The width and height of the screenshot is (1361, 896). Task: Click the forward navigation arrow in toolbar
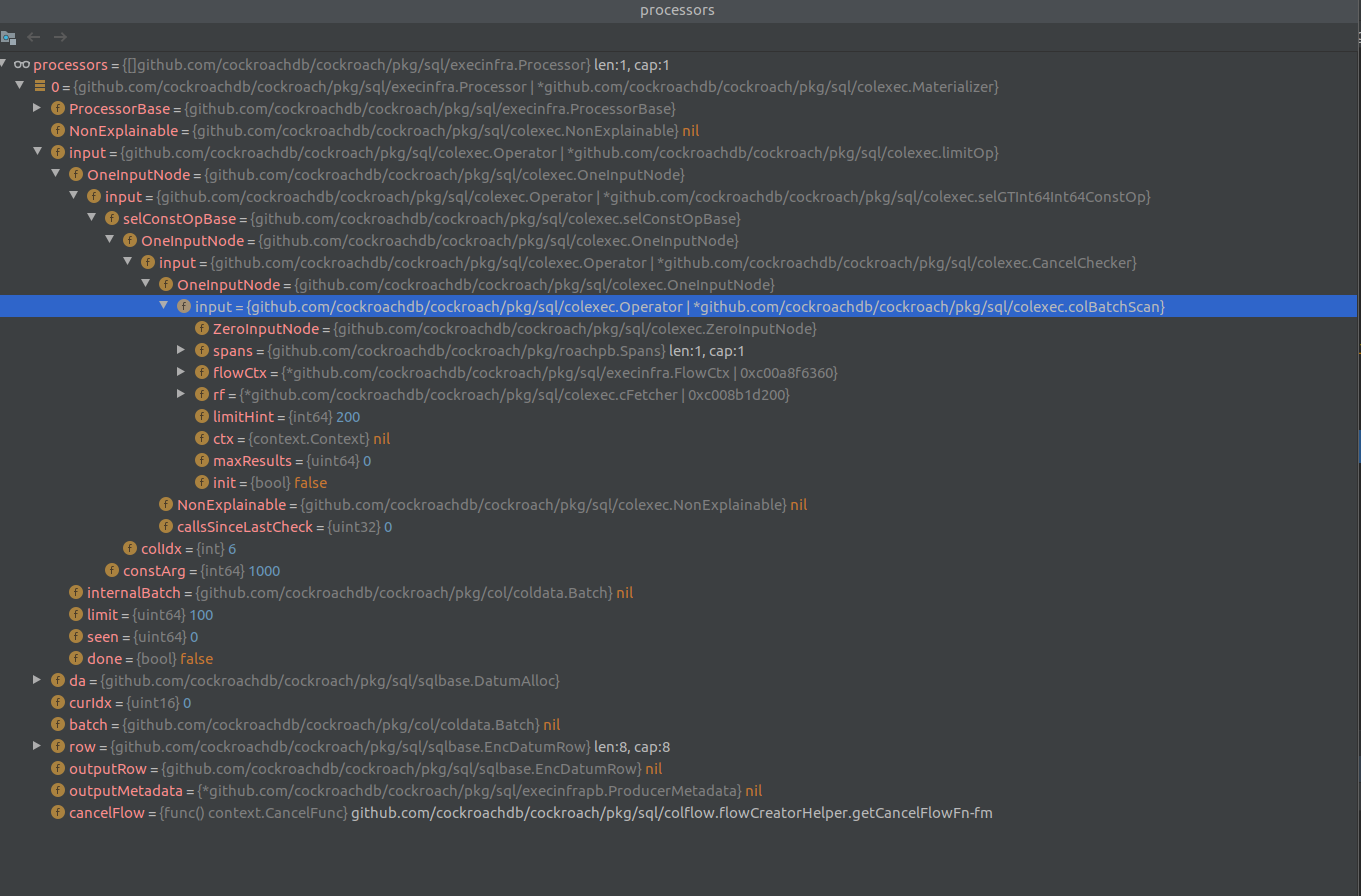click(60, 37)
